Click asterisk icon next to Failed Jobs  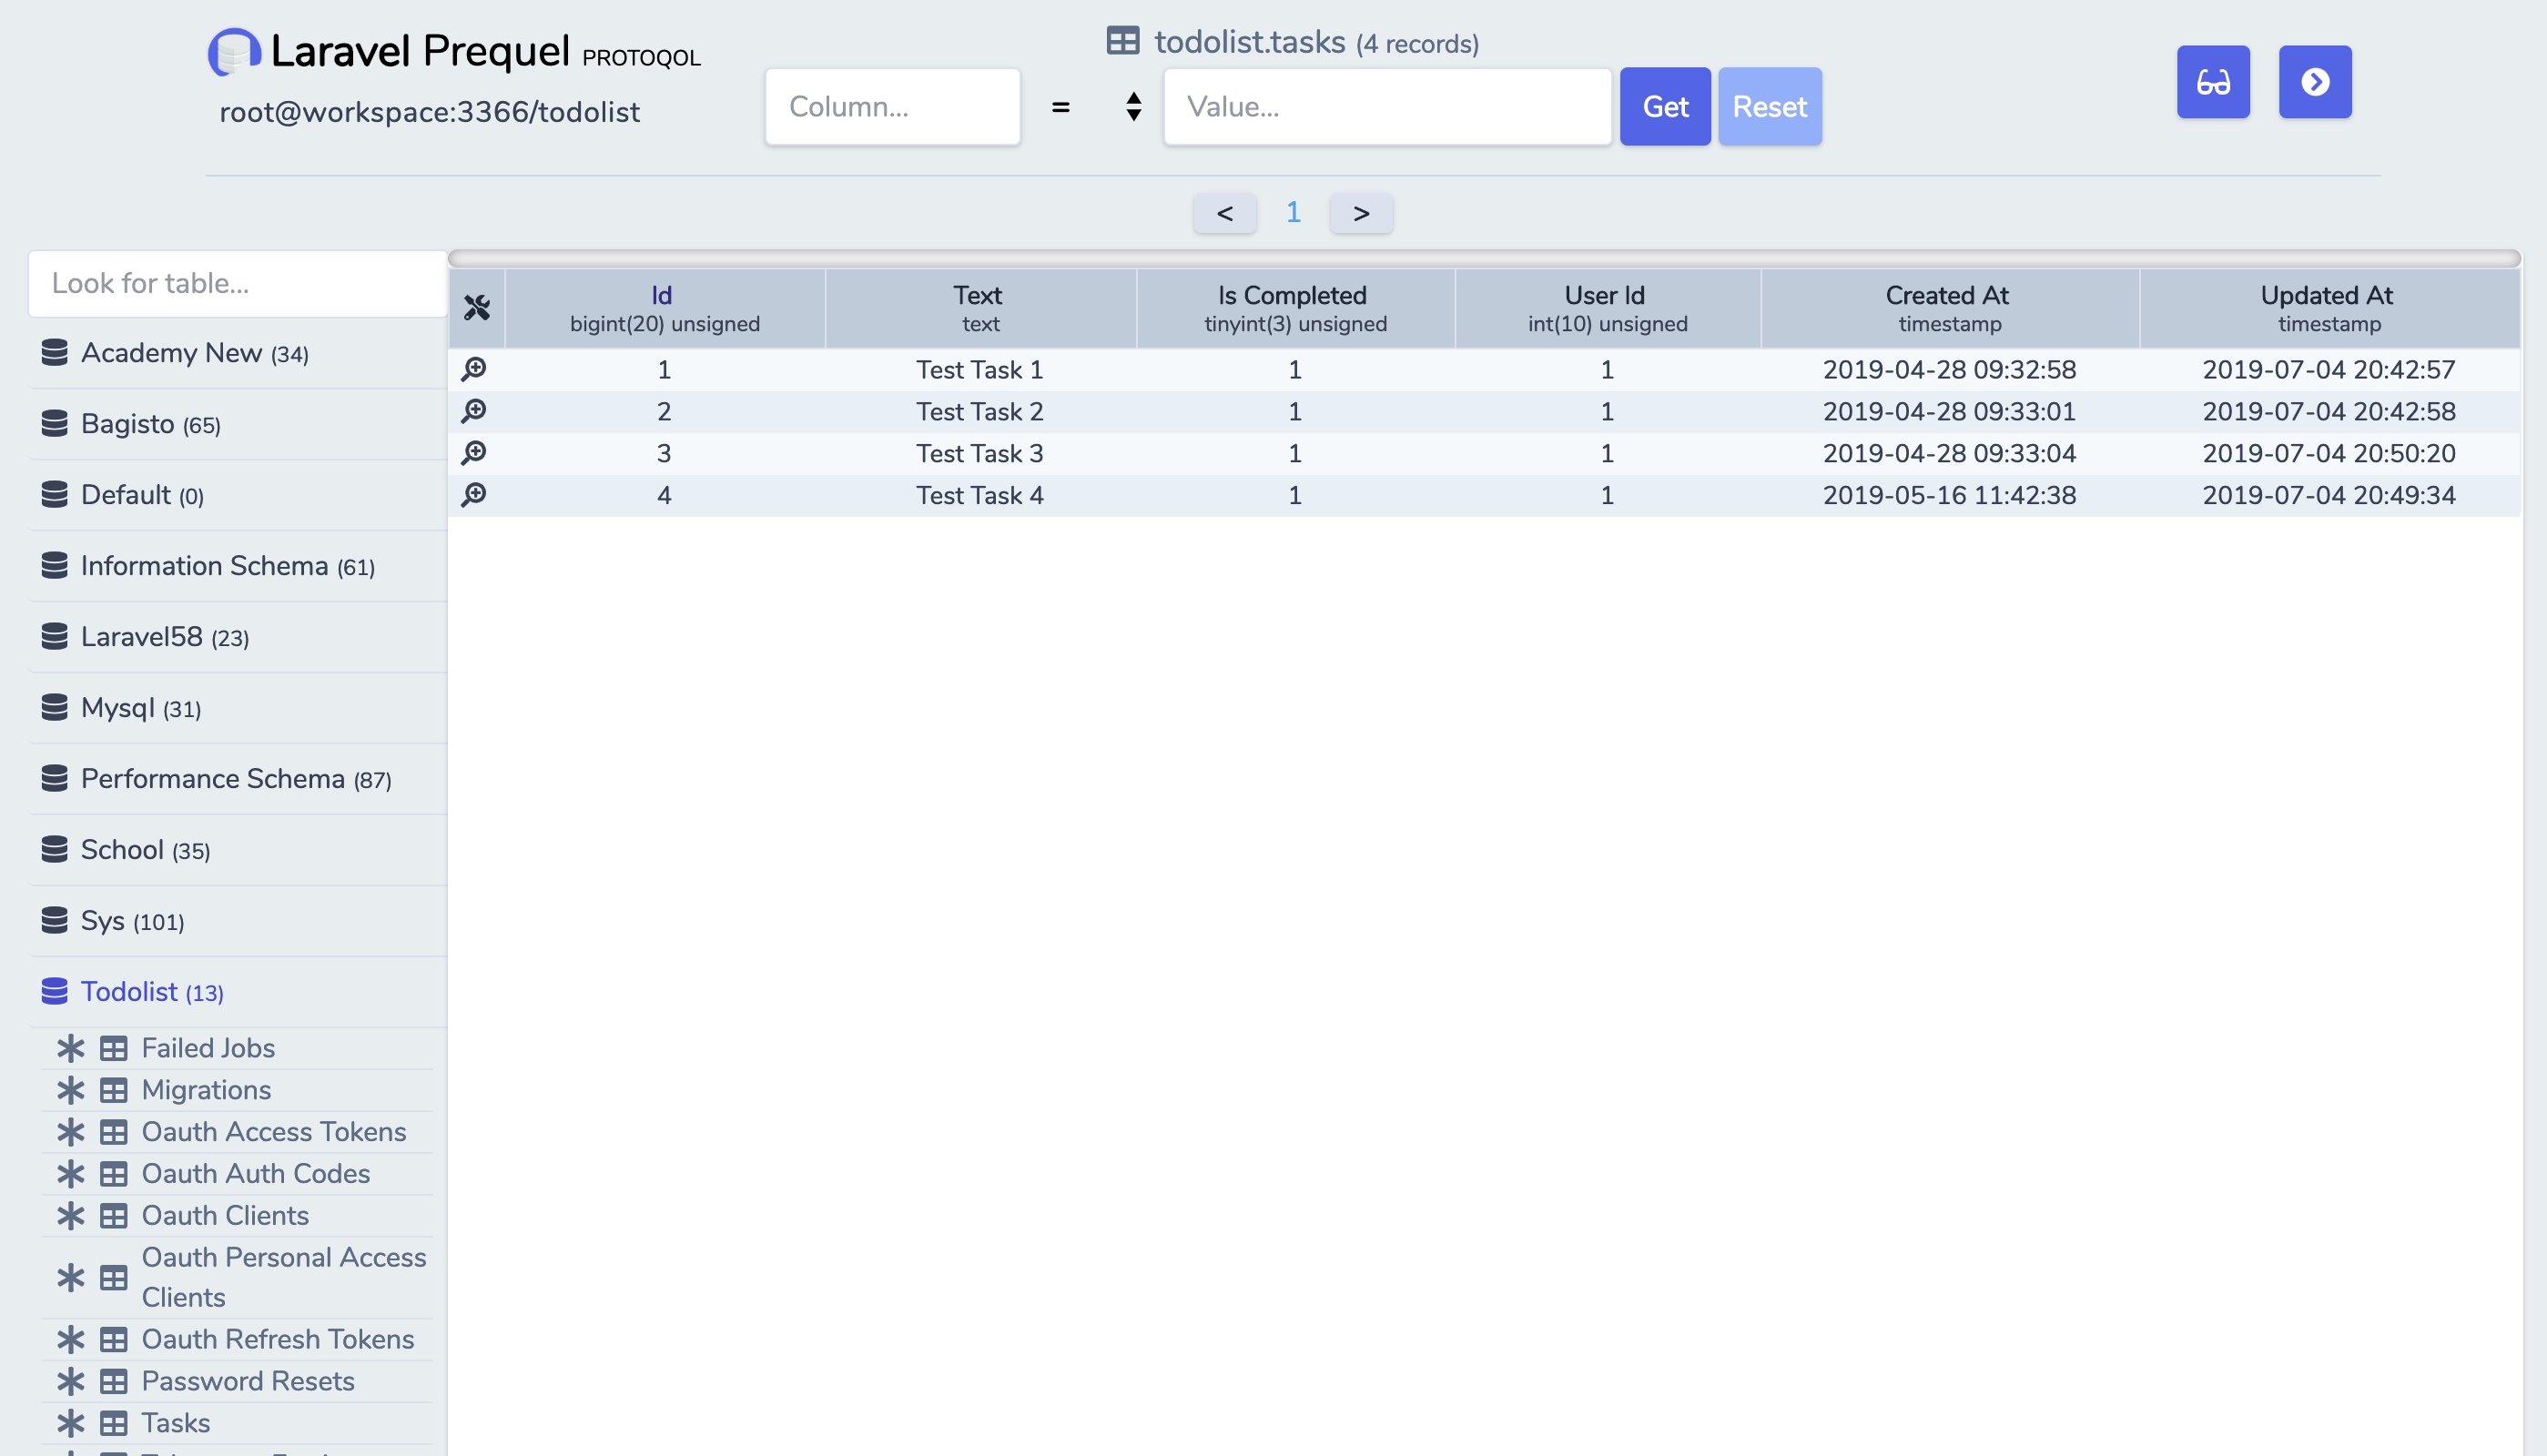pos(71,1048)
